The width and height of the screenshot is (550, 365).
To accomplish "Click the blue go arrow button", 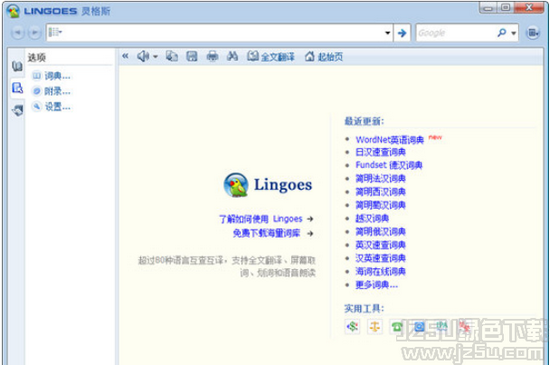I will [x=402, y=33].
